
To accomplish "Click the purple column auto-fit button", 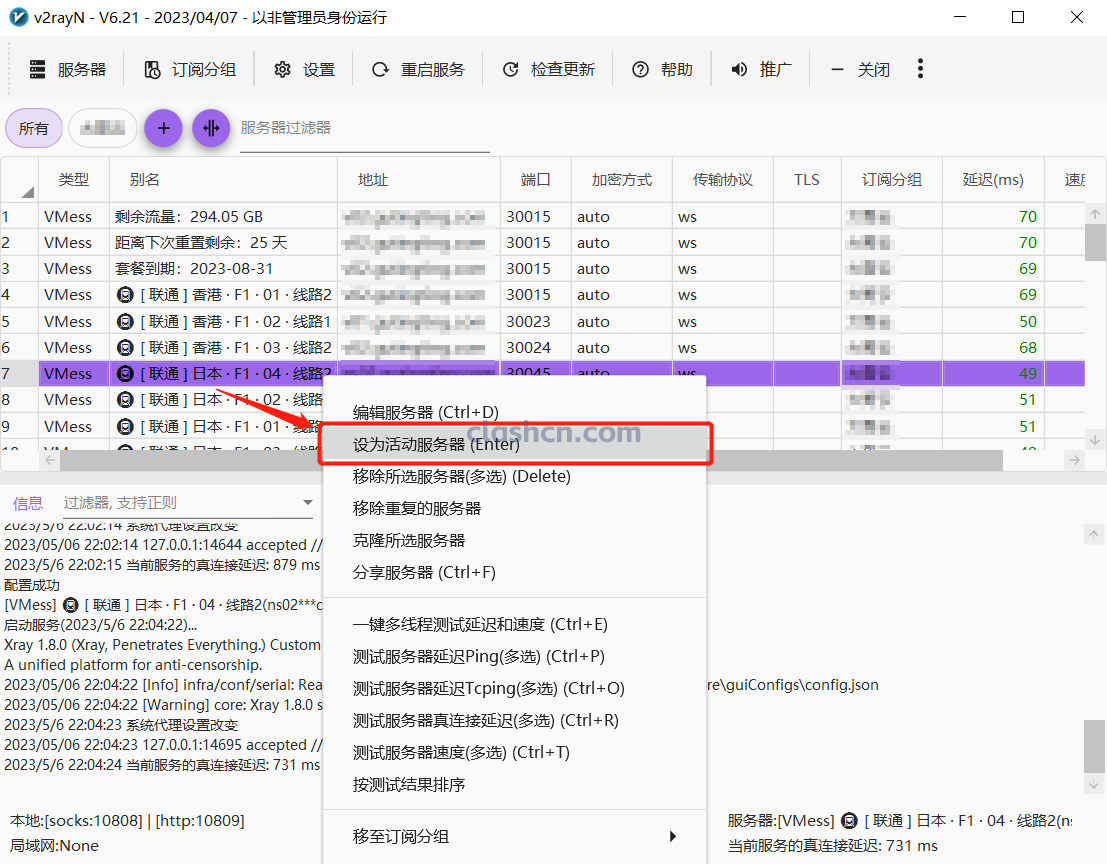I will [211, 128].
